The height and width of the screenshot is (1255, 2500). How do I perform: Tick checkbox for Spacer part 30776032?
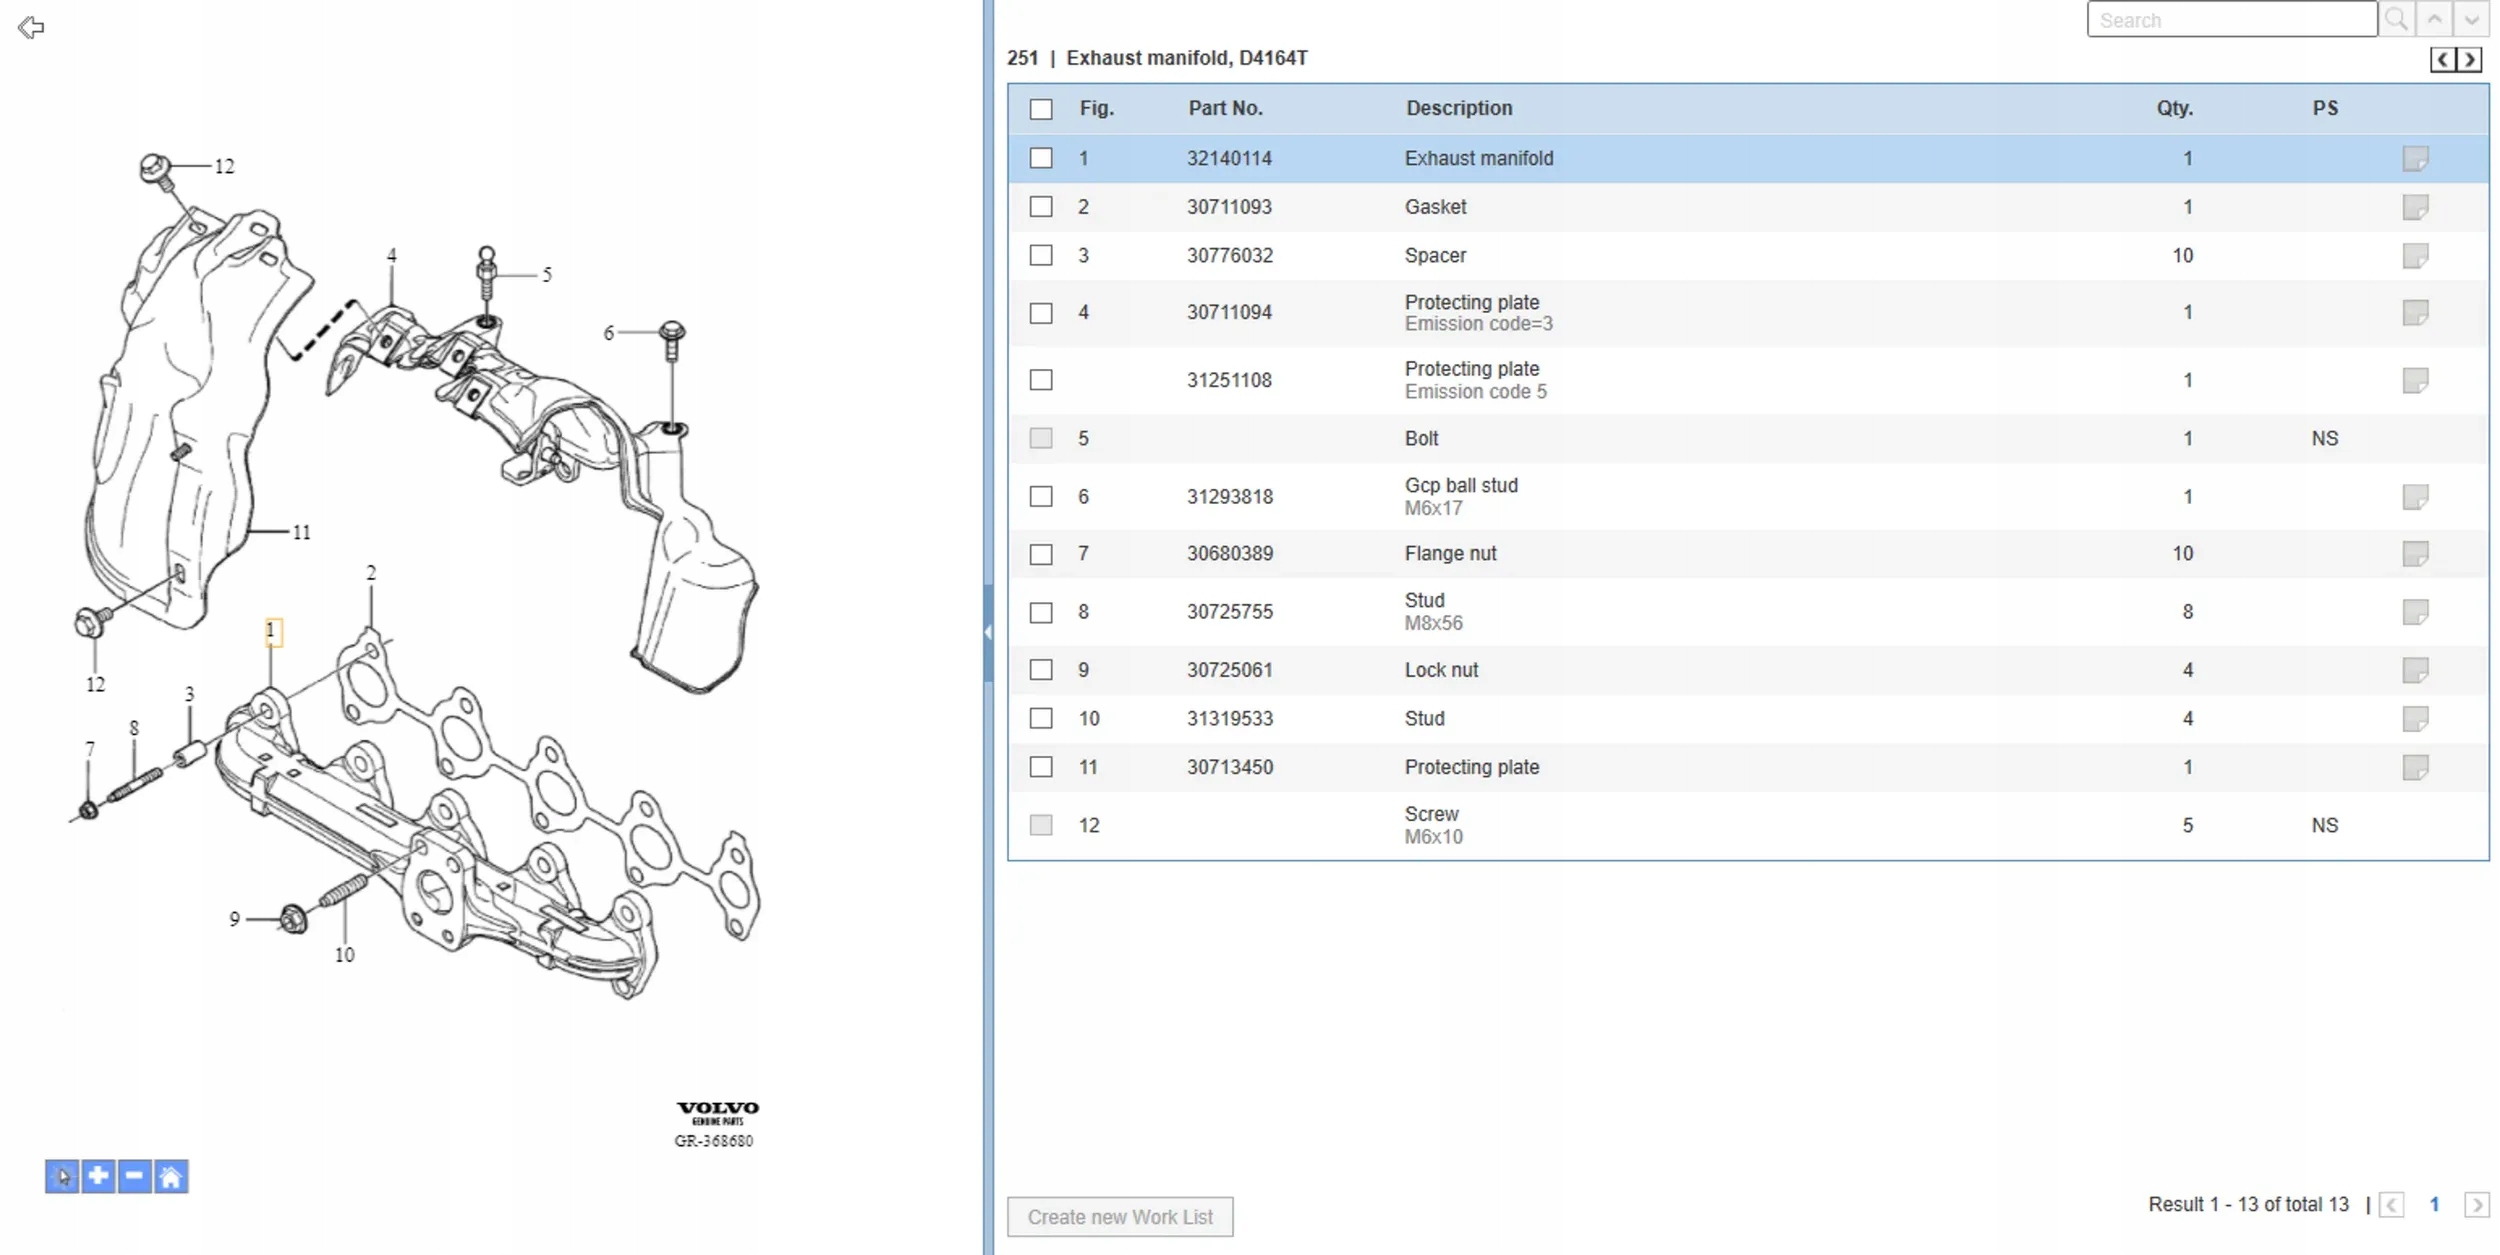pyautogui.click(x=1041, y=255)
